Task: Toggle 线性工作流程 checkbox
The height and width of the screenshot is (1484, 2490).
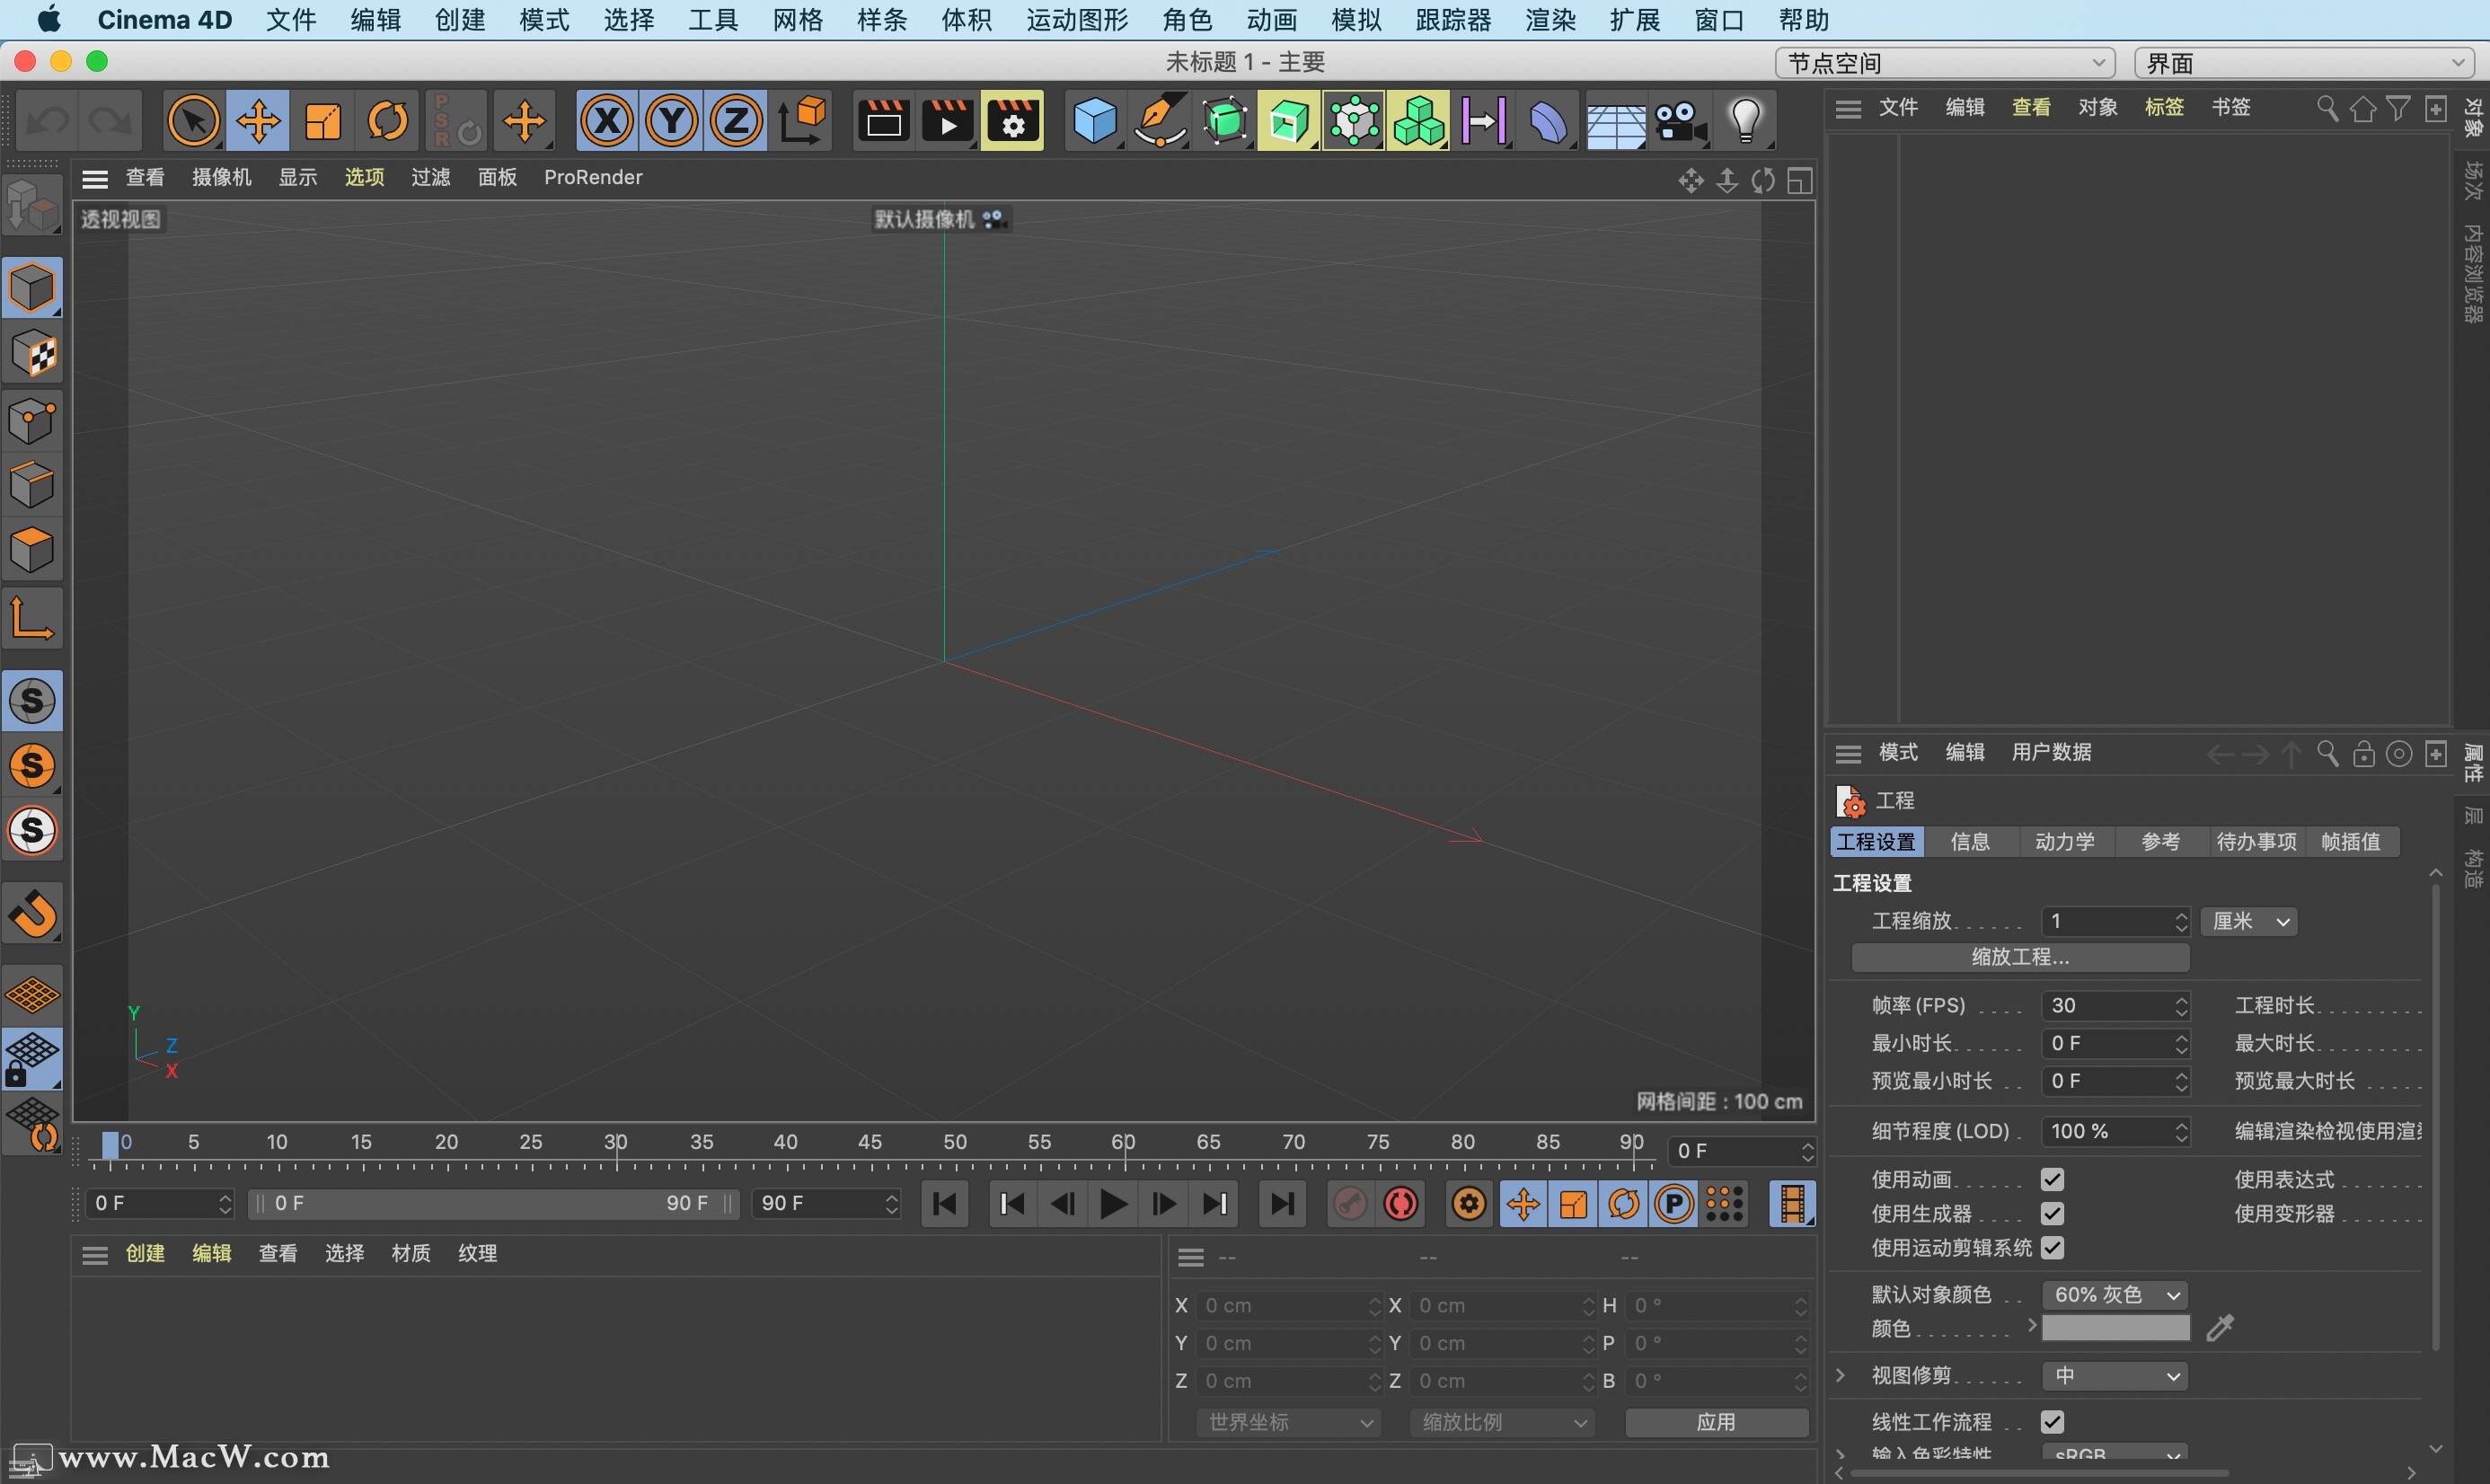Action: [x=2052, y=1422]
